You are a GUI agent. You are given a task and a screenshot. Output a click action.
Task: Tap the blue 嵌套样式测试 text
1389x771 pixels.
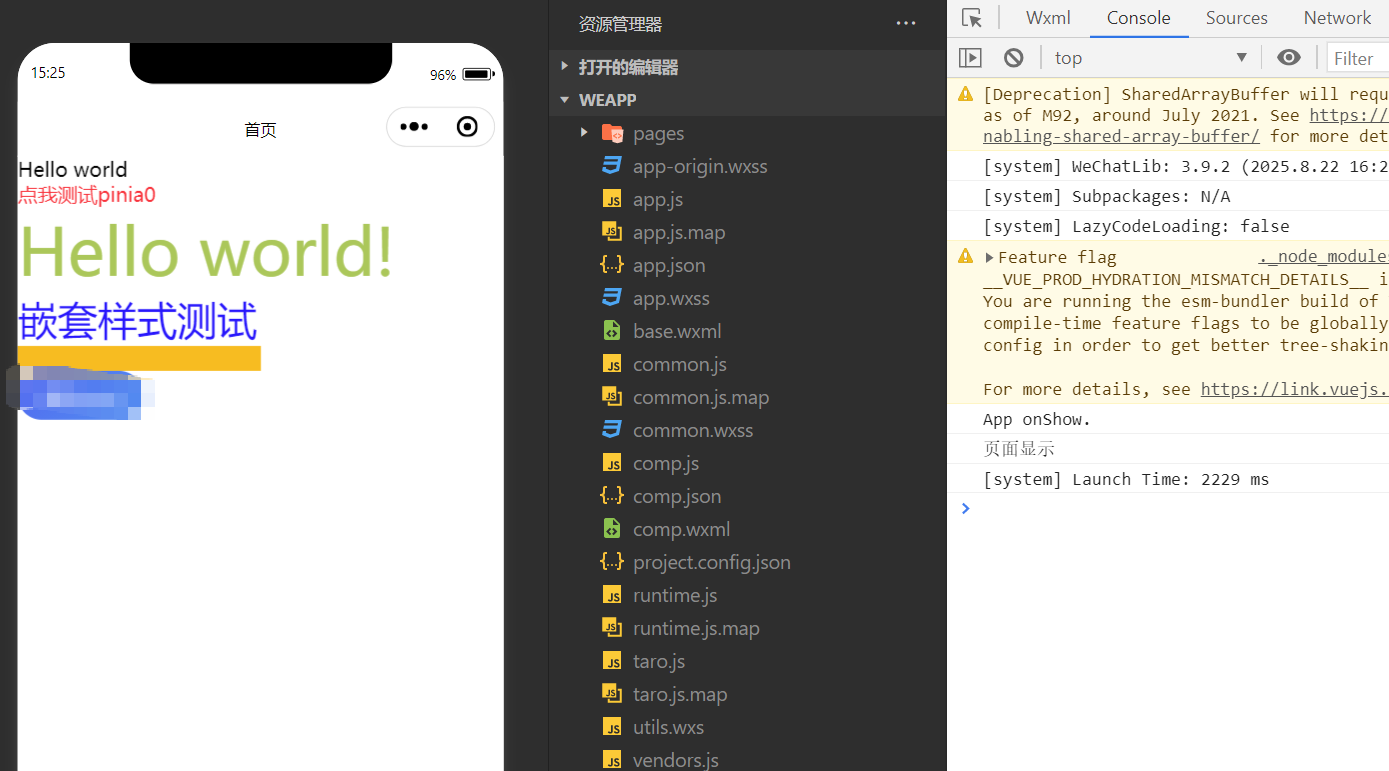tap(137, 321)
